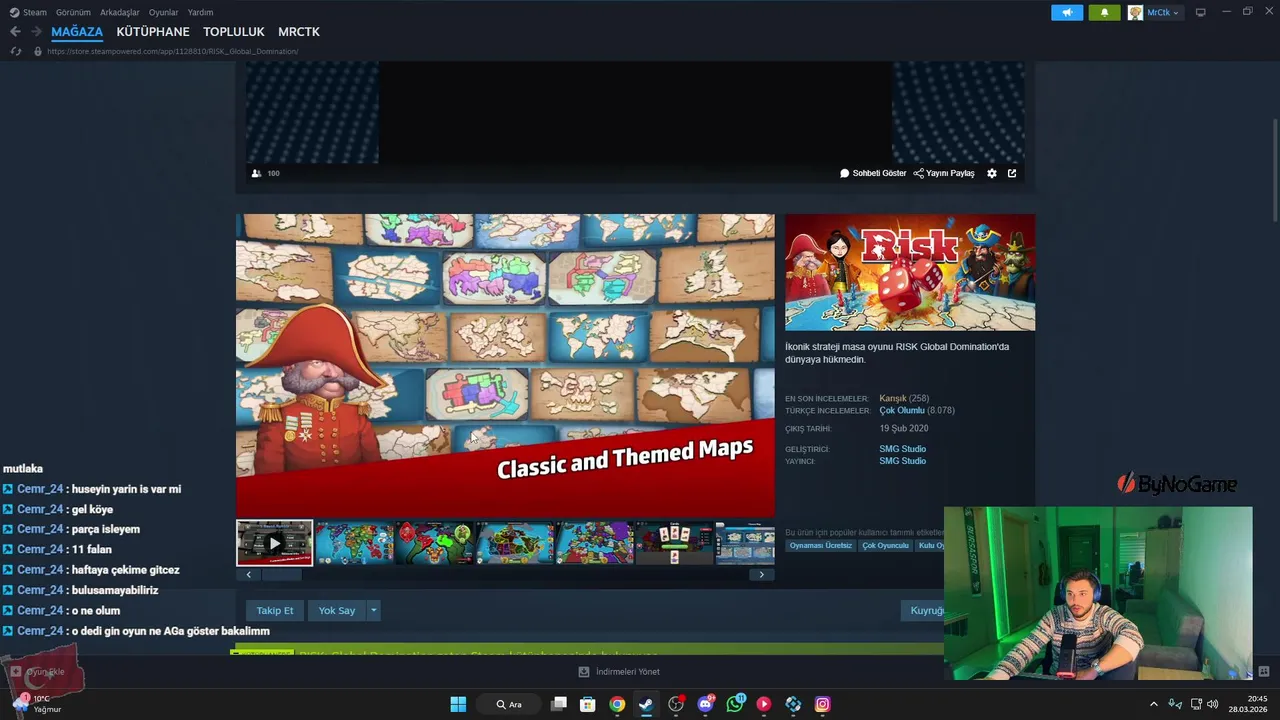Open the SMG Studio publisher link
The image size is (1280, 720).
coord(903,461)
